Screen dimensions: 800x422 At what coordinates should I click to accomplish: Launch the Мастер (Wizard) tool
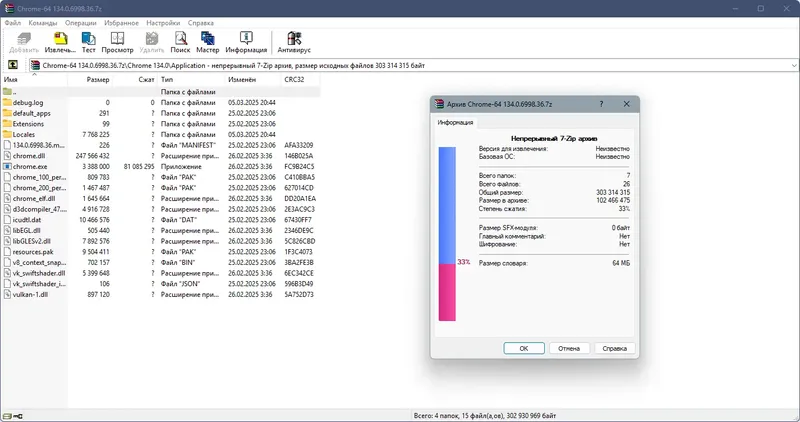(208, 42)
